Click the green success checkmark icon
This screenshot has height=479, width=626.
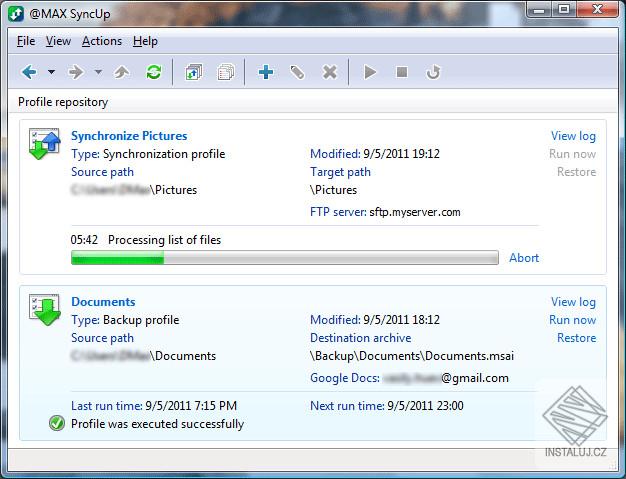coord(57,423)
